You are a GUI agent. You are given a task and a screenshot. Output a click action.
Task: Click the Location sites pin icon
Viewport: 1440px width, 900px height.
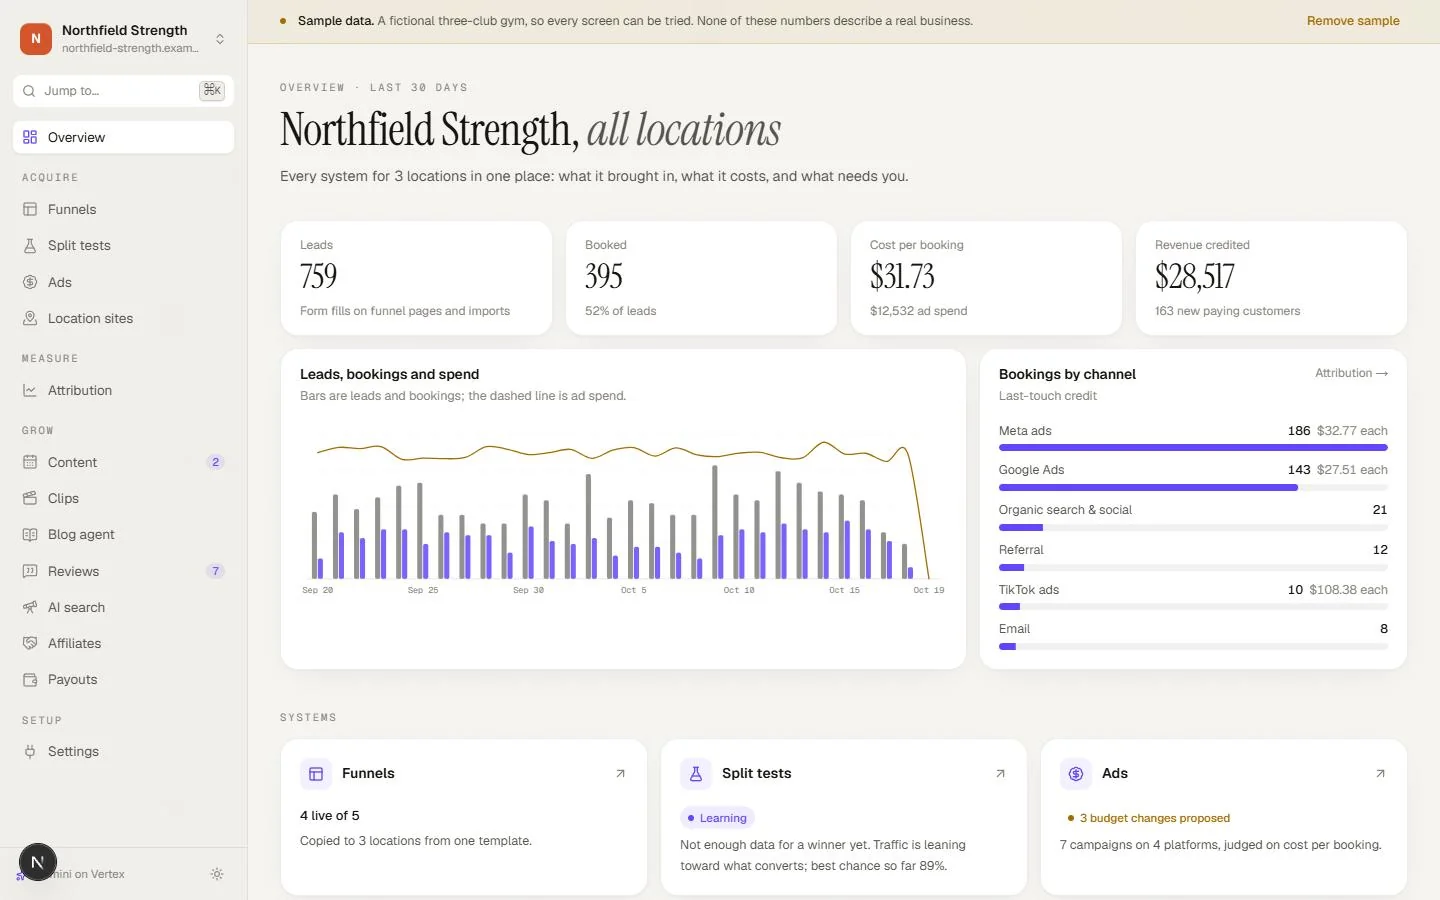[x=30, y=318]
